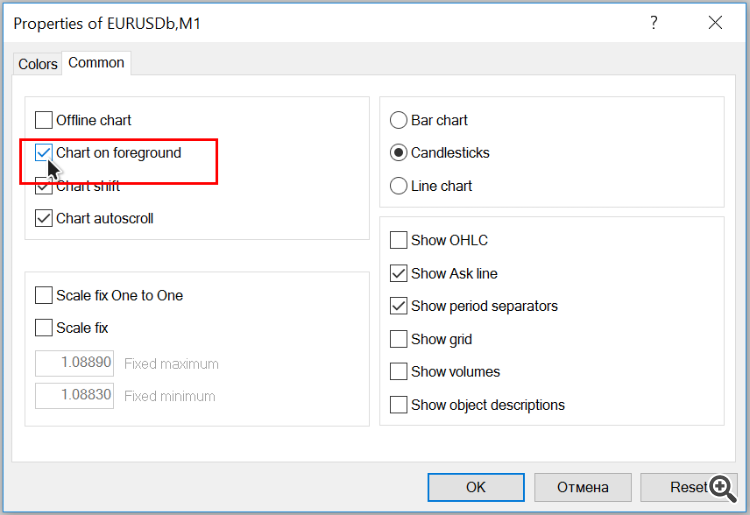Click the magnifier zoom icon
This screenshot has height=515, width=750.
[721, 487]
